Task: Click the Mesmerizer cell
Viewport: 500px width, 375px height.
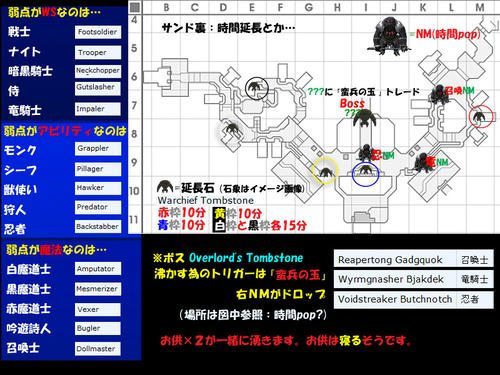Action: [x=98, y=289]
